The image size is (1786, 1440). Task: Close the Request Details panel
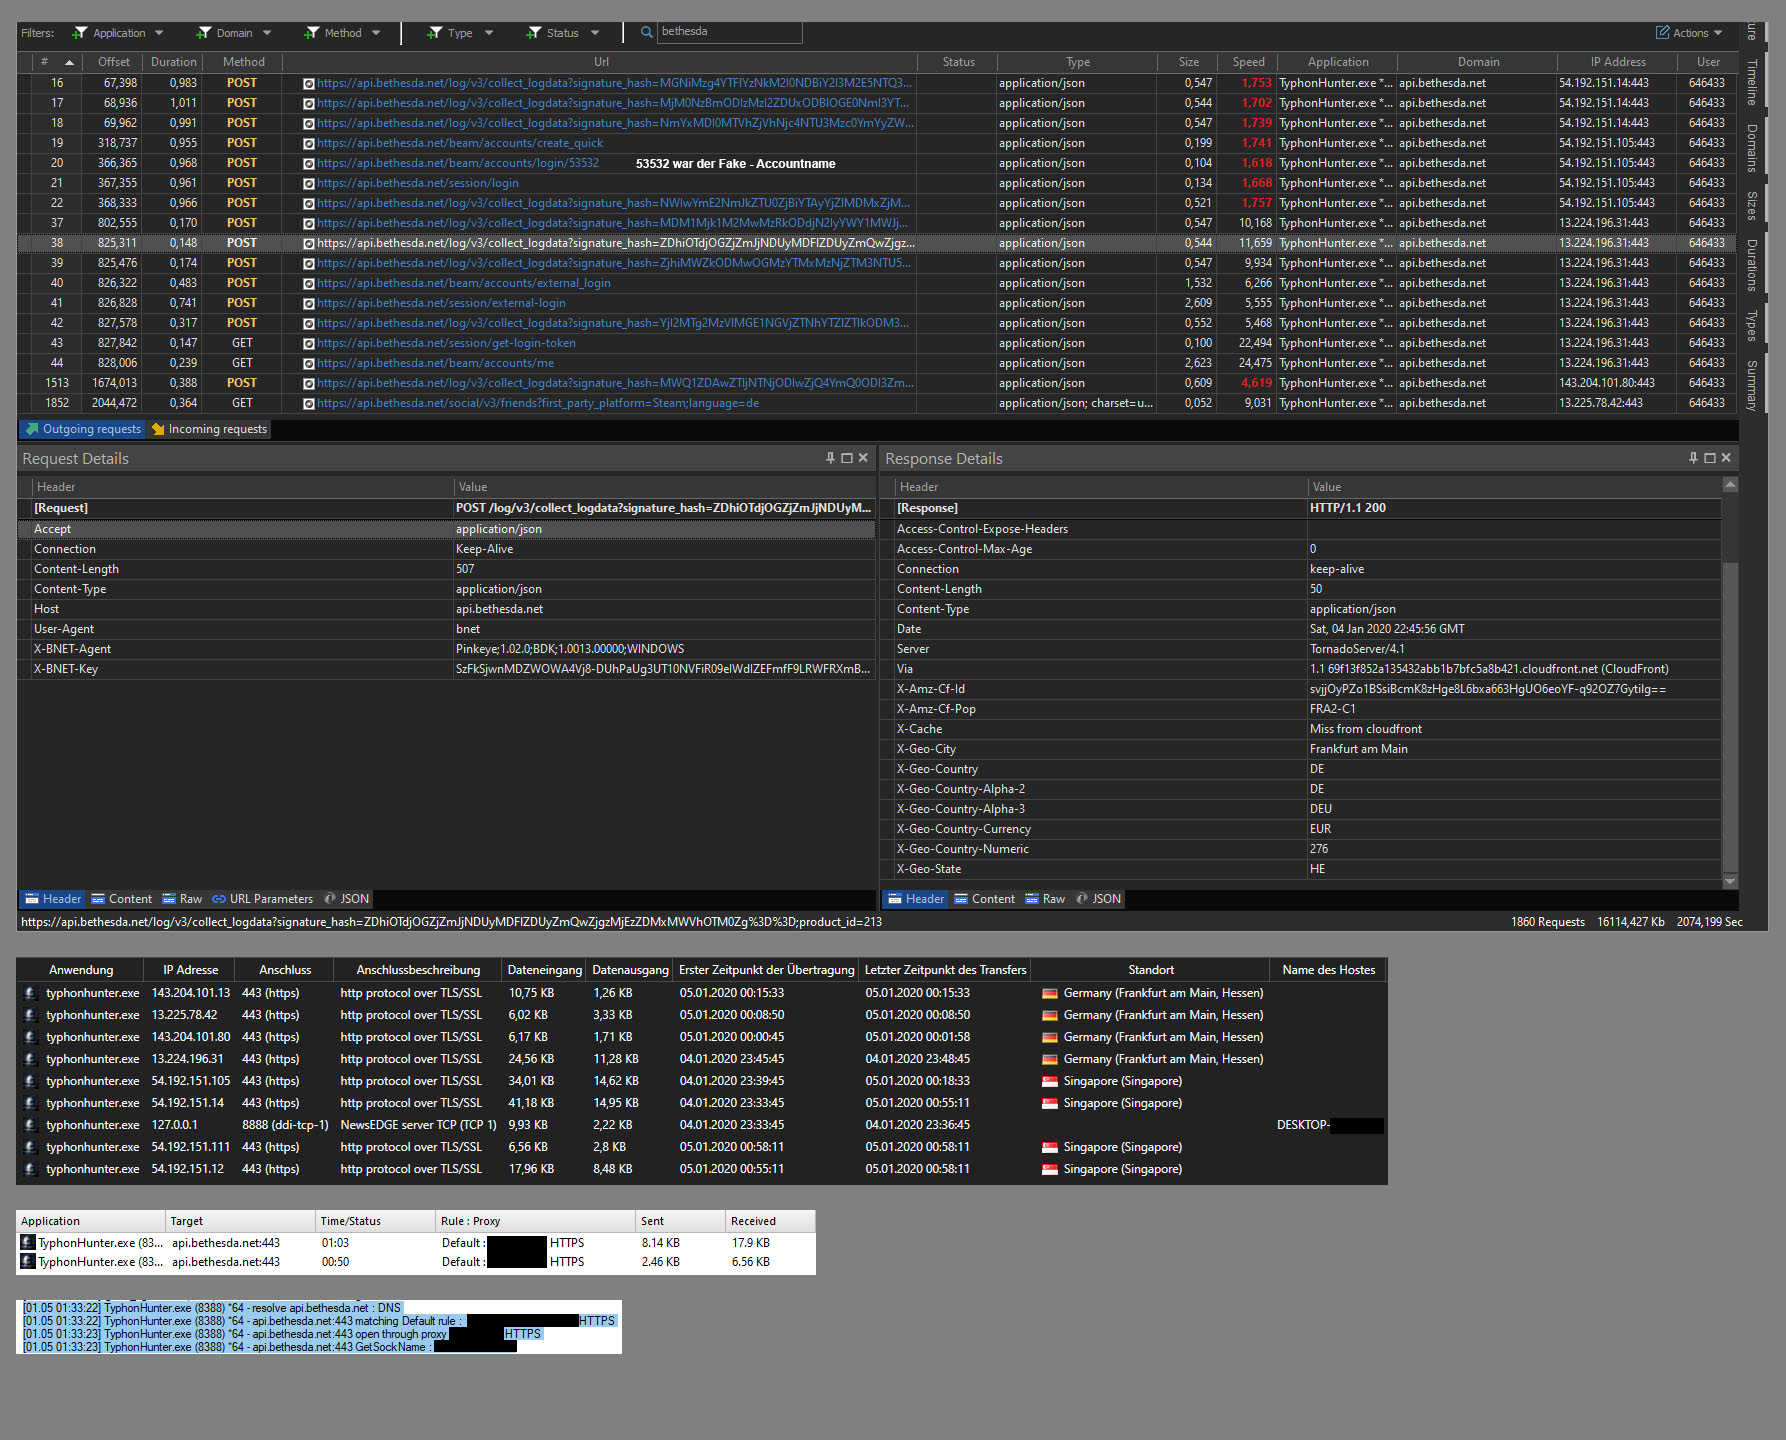click(863, 458)
